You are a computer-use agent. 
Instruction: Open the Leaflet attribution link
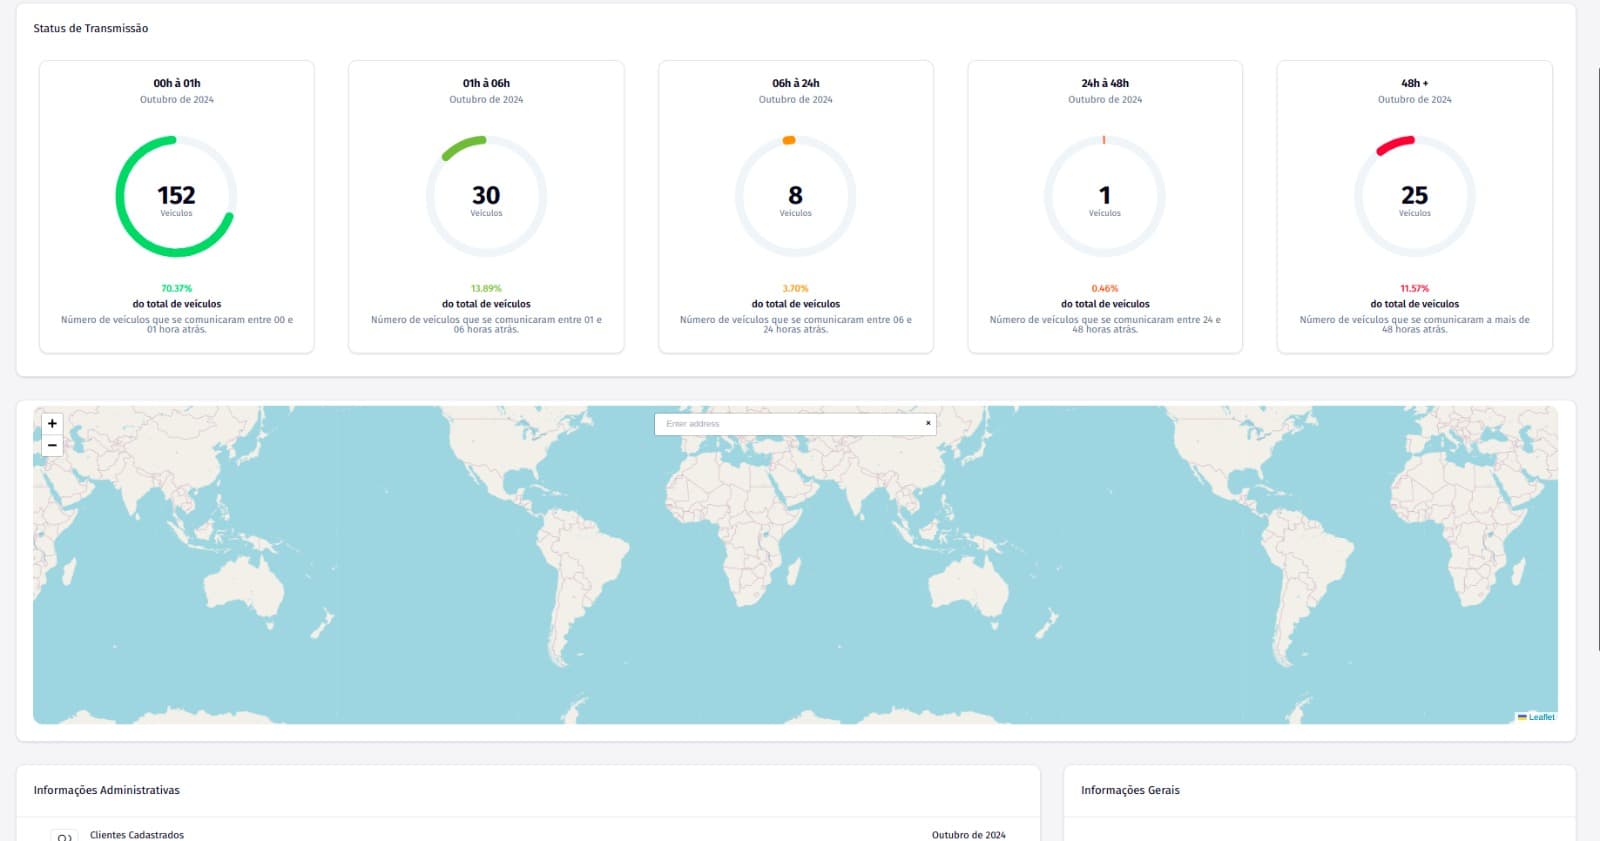click(1541, 717)
